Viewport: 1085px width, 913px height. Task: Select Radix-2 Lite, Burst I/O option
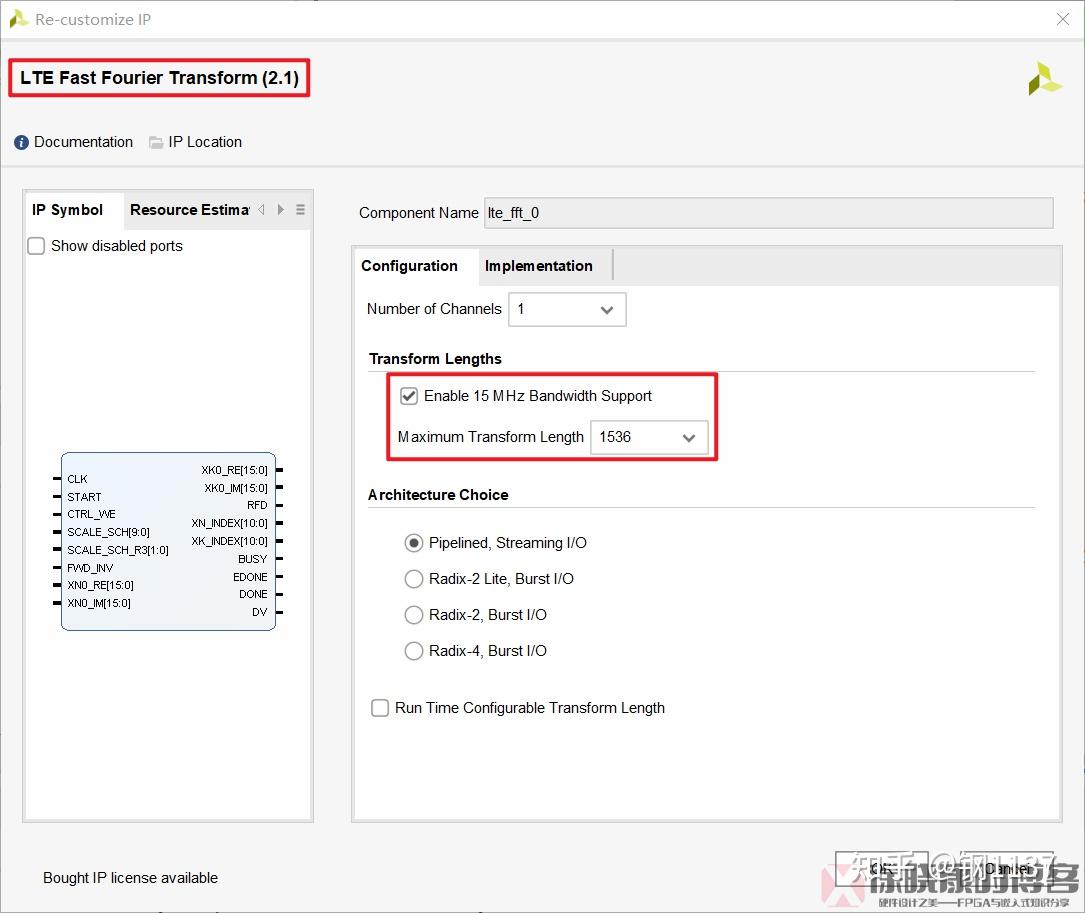414,579
